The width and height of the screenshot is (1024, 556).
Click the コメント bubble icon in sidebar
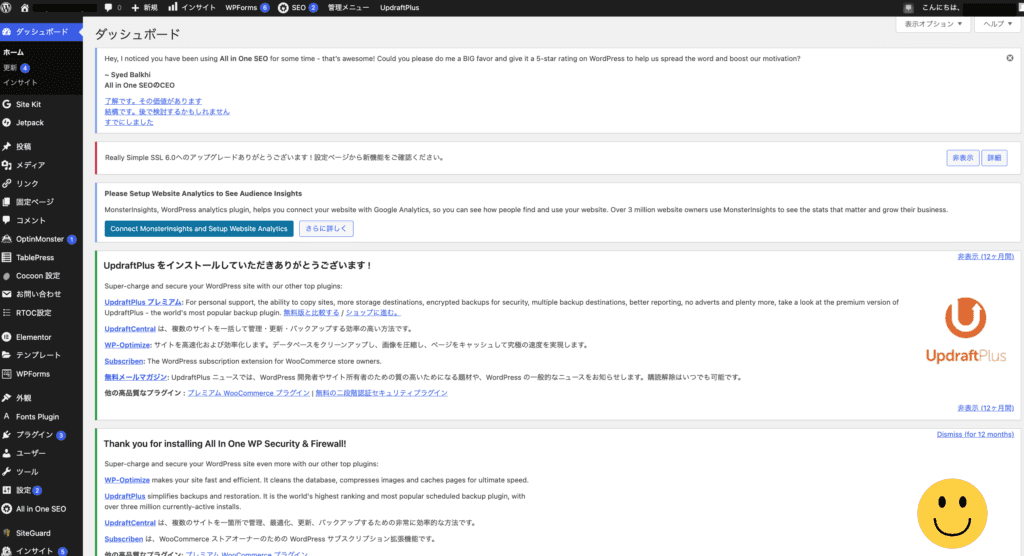click(x=7, y=220)
